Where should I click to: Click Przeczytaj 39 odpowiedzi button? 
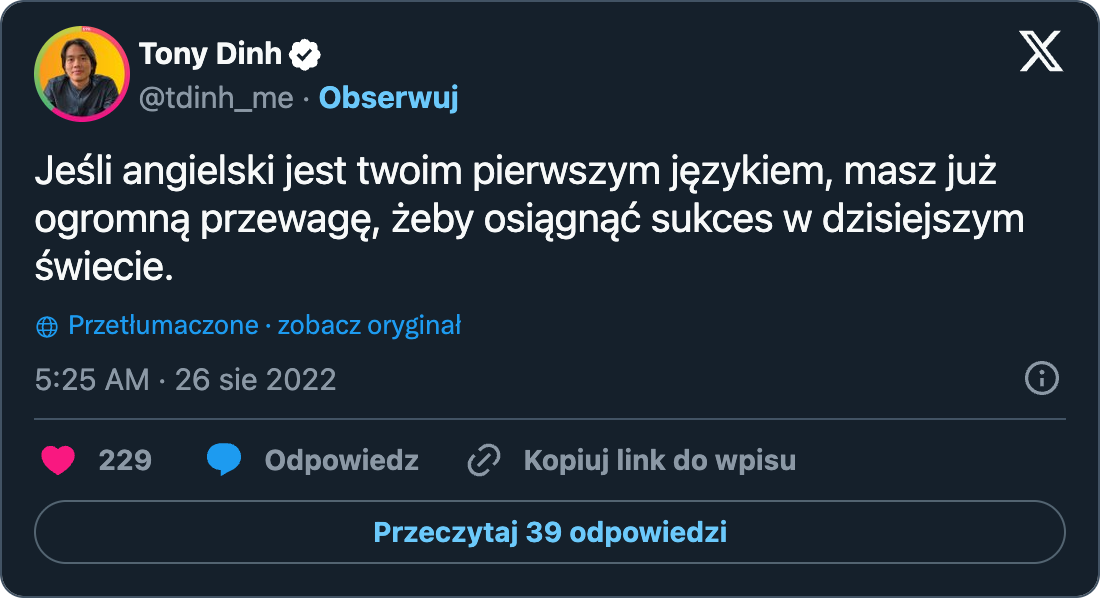(x=550, y=532)
